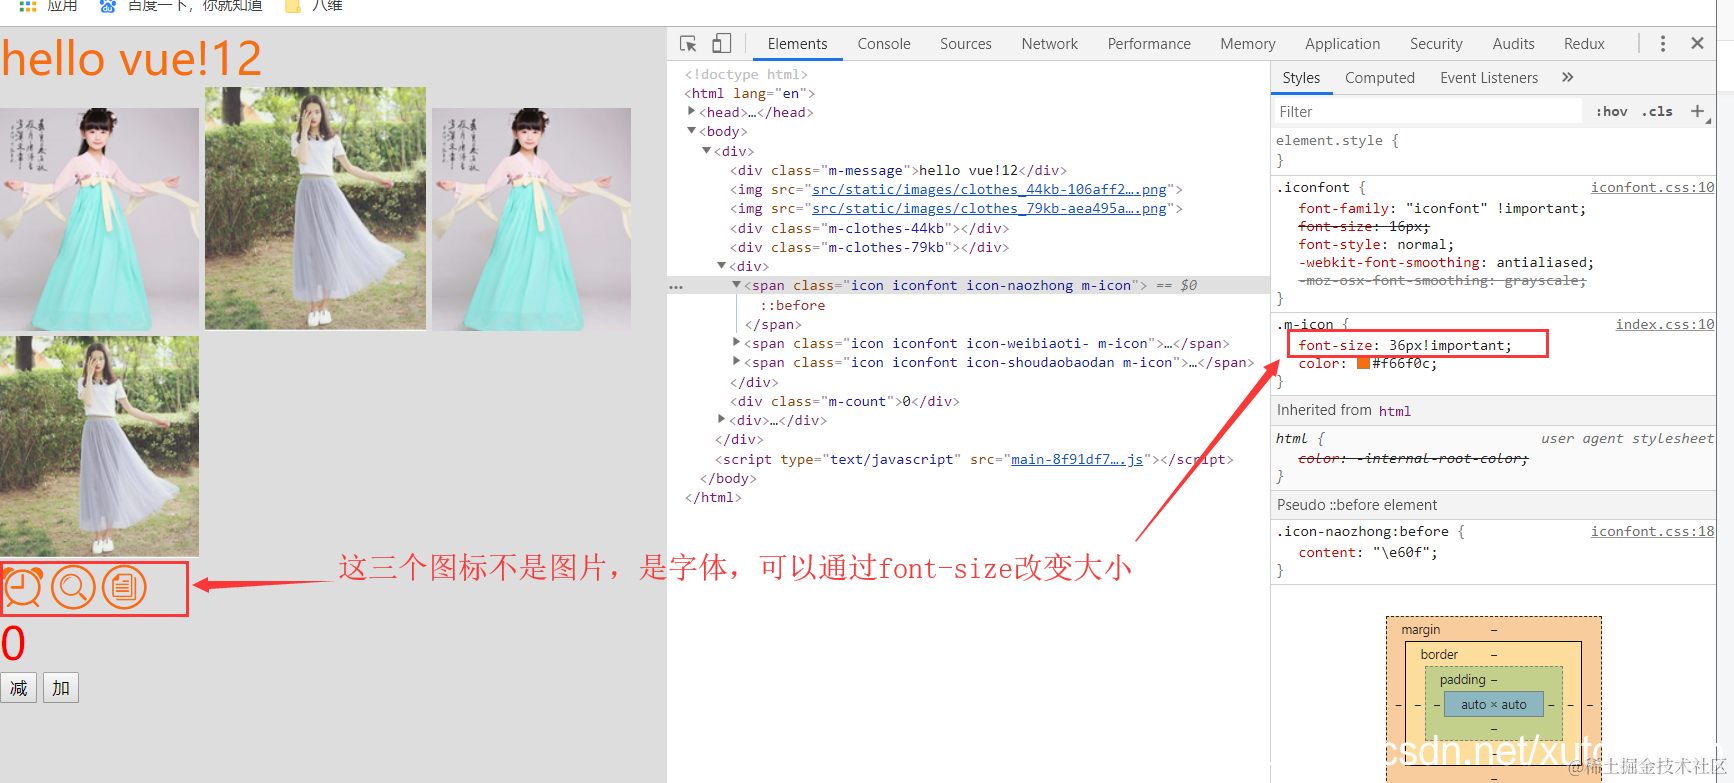Add a new style rule with plus icon
This screenshot has width=1734, height=783.
[x=1697, y=111]
